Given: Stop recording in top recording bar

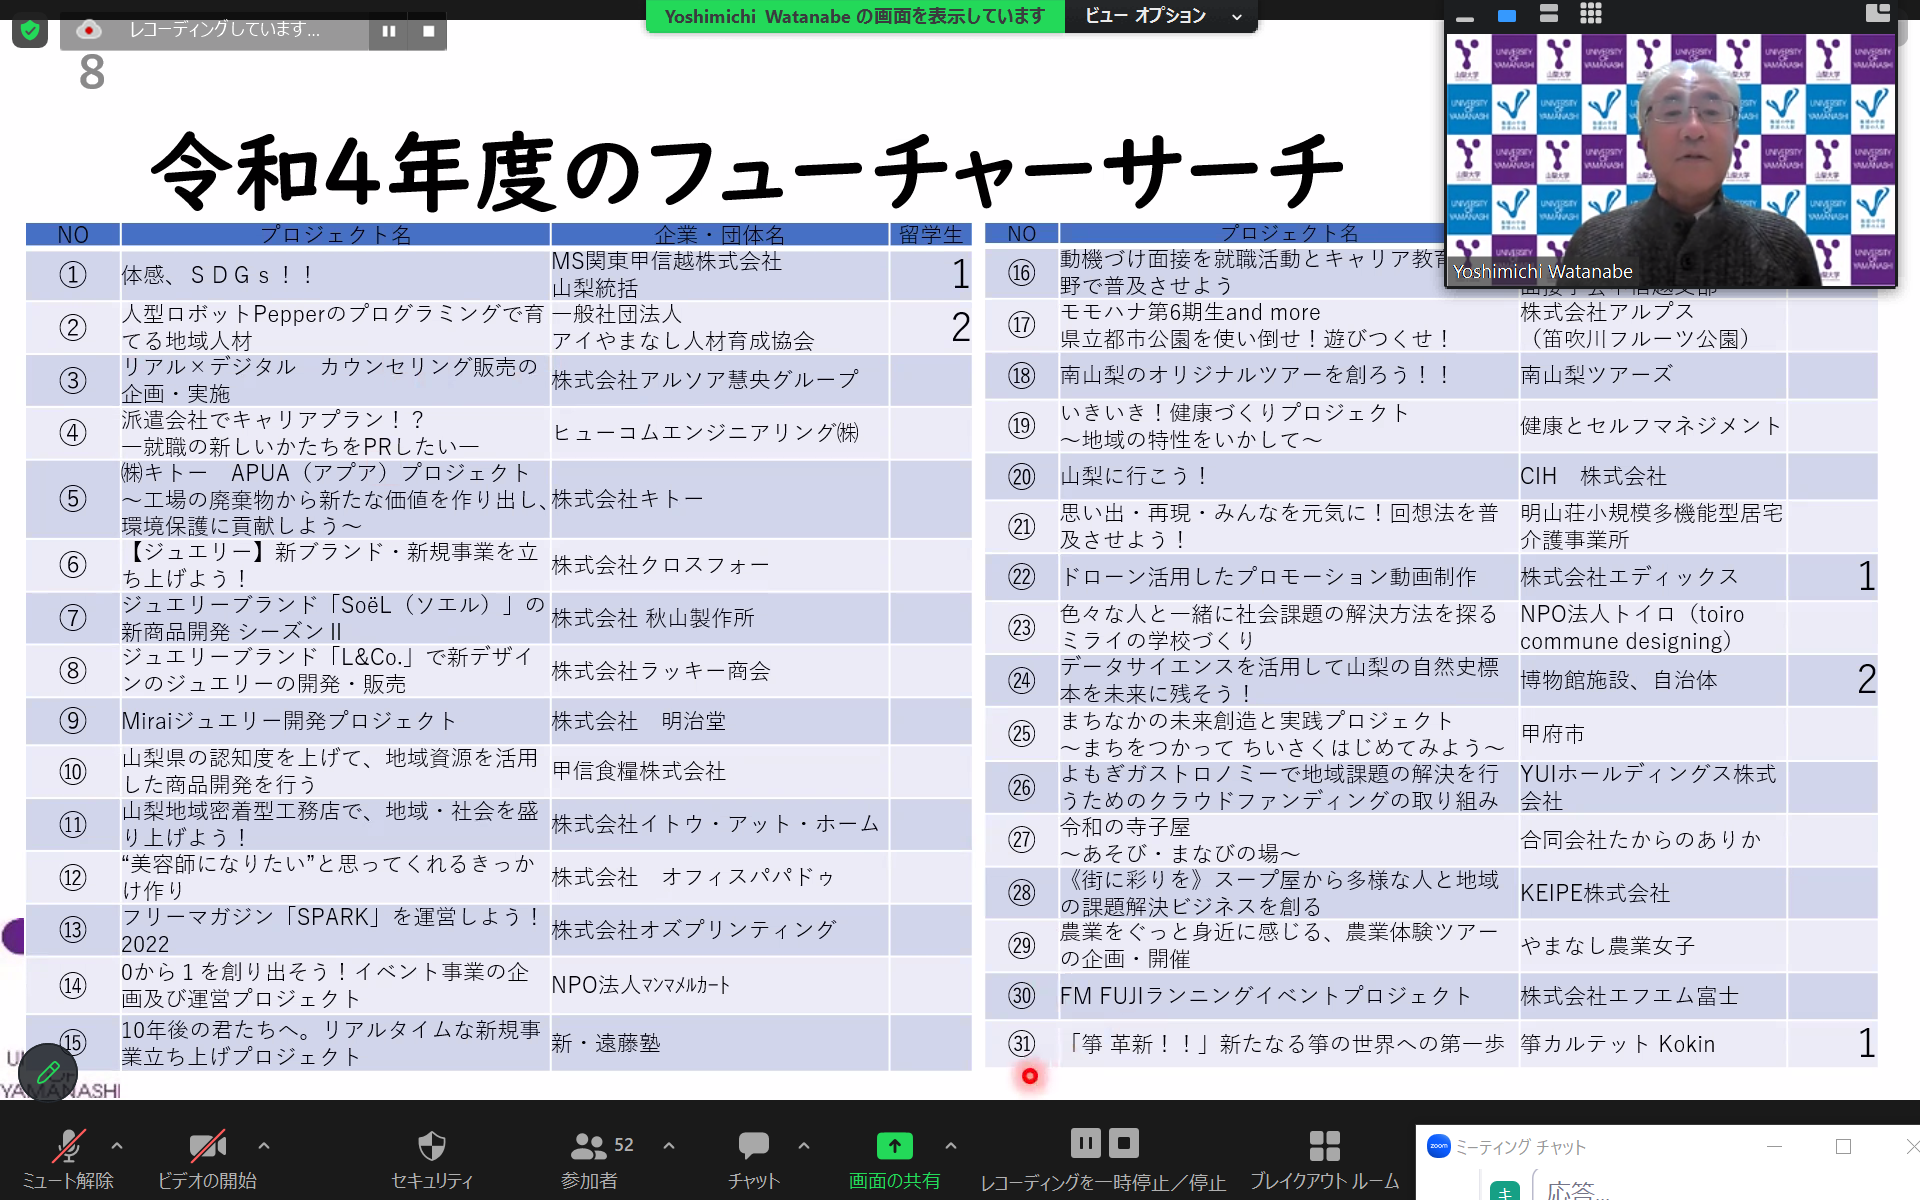Looking at the screenshot, I should pos(428,31).
